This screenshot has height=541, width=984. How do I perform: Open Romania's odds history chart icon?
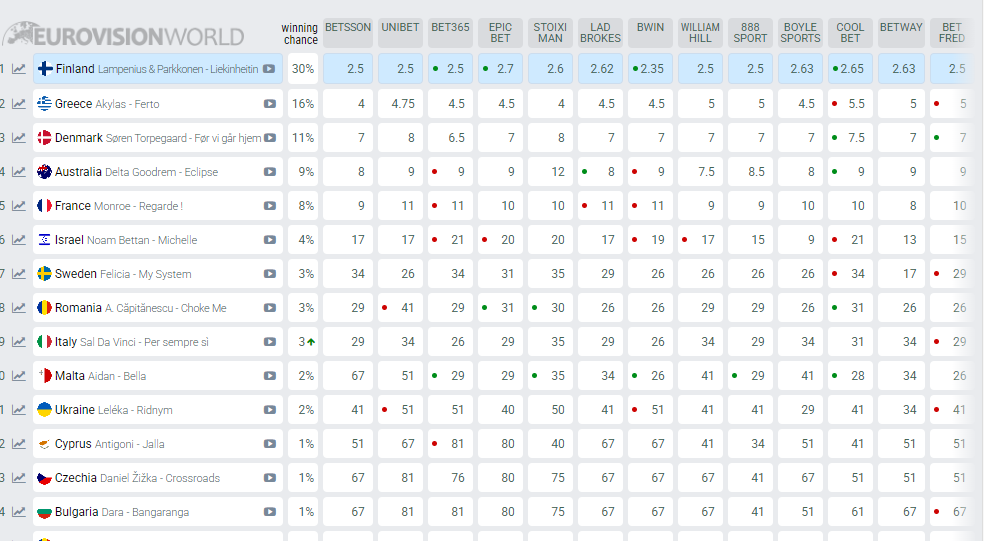click(x=19, y=308)
